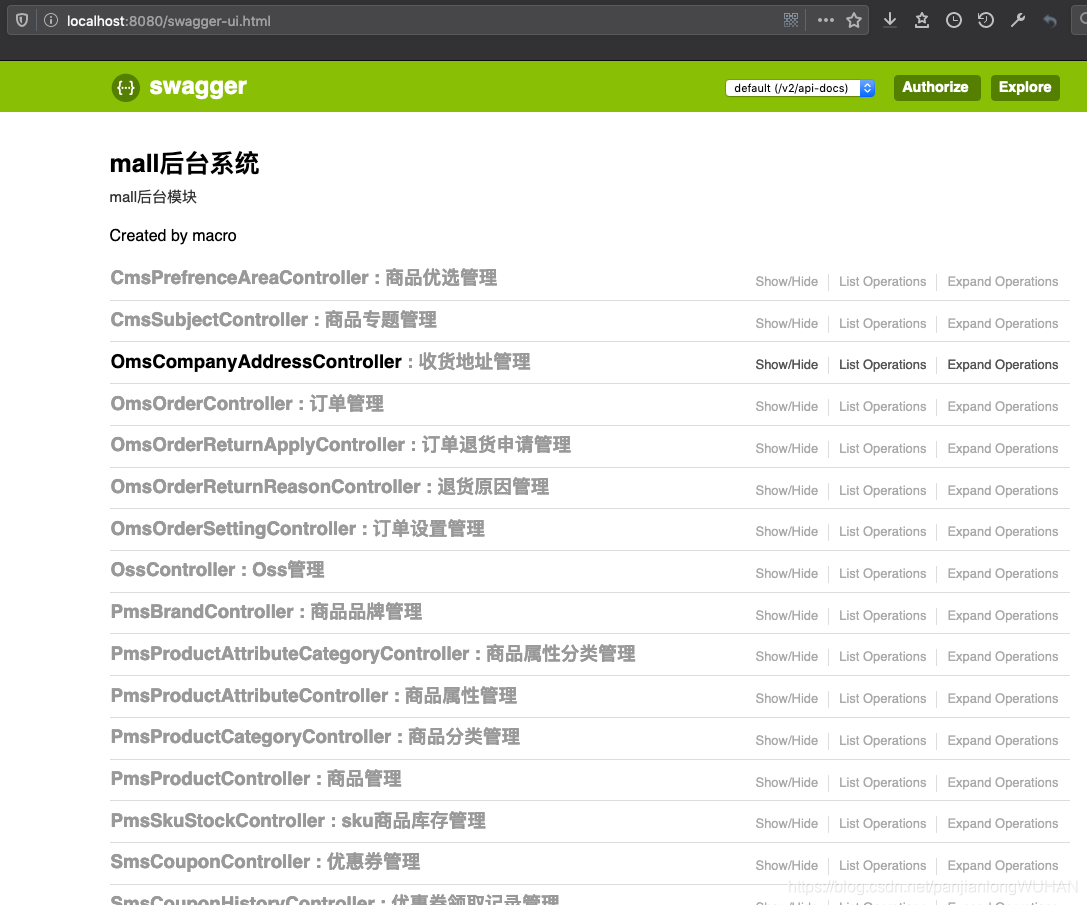Expand OmsOrderController section heading
The height and width of the screenshot is (905, 1087).
point(247,404)
